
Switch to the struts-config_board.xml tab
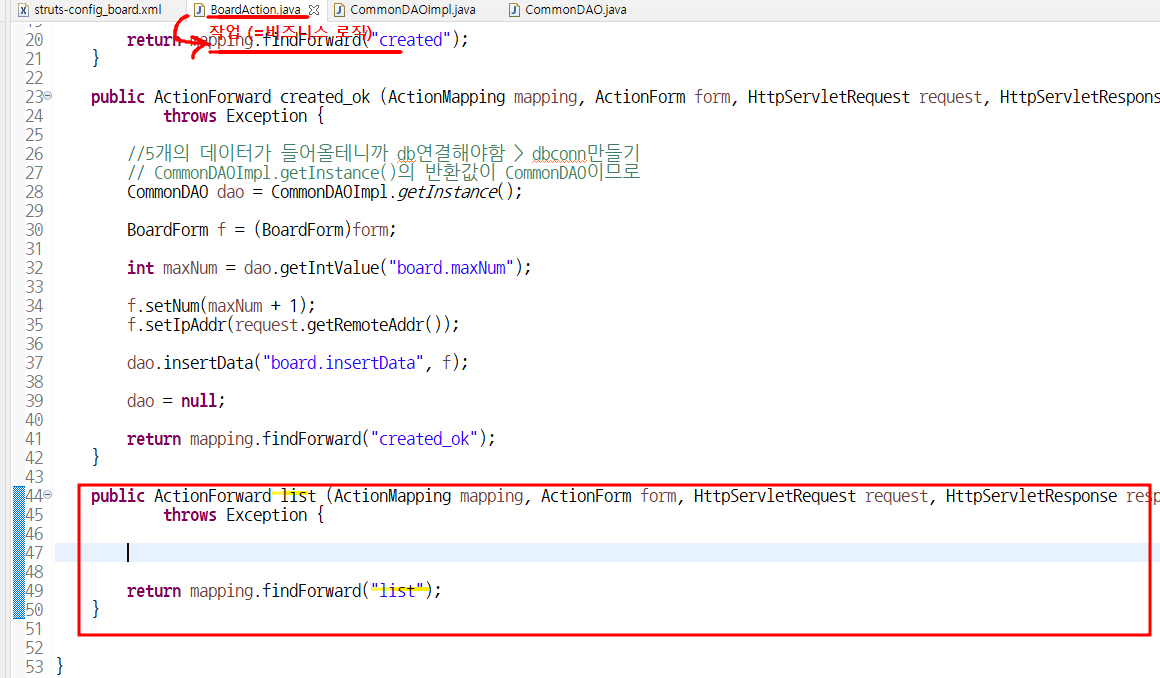(98, 10)
